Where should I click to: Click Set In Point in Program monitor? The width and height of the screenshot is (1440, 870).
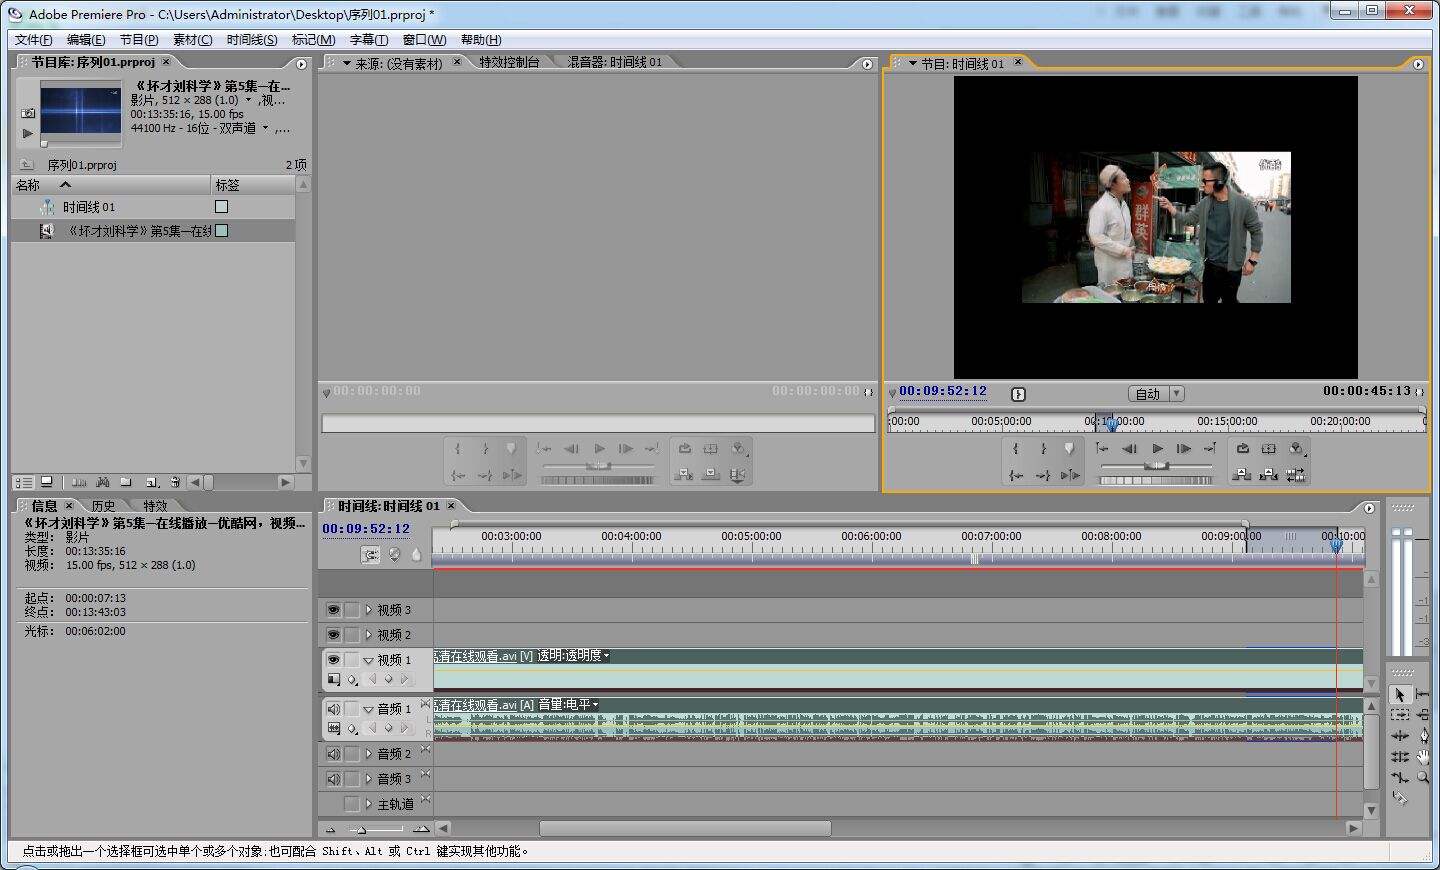(x=1016, y=449)
